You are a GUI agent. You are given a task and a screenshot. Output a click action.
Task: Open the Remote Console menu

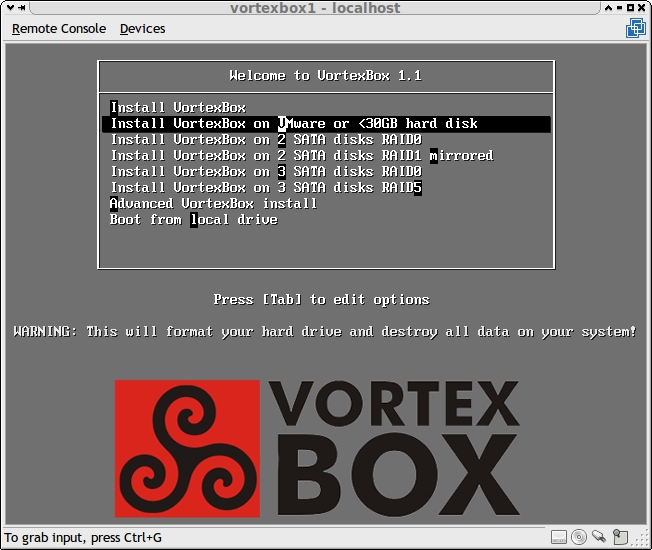pyautogui.click(x=59, y=29)
